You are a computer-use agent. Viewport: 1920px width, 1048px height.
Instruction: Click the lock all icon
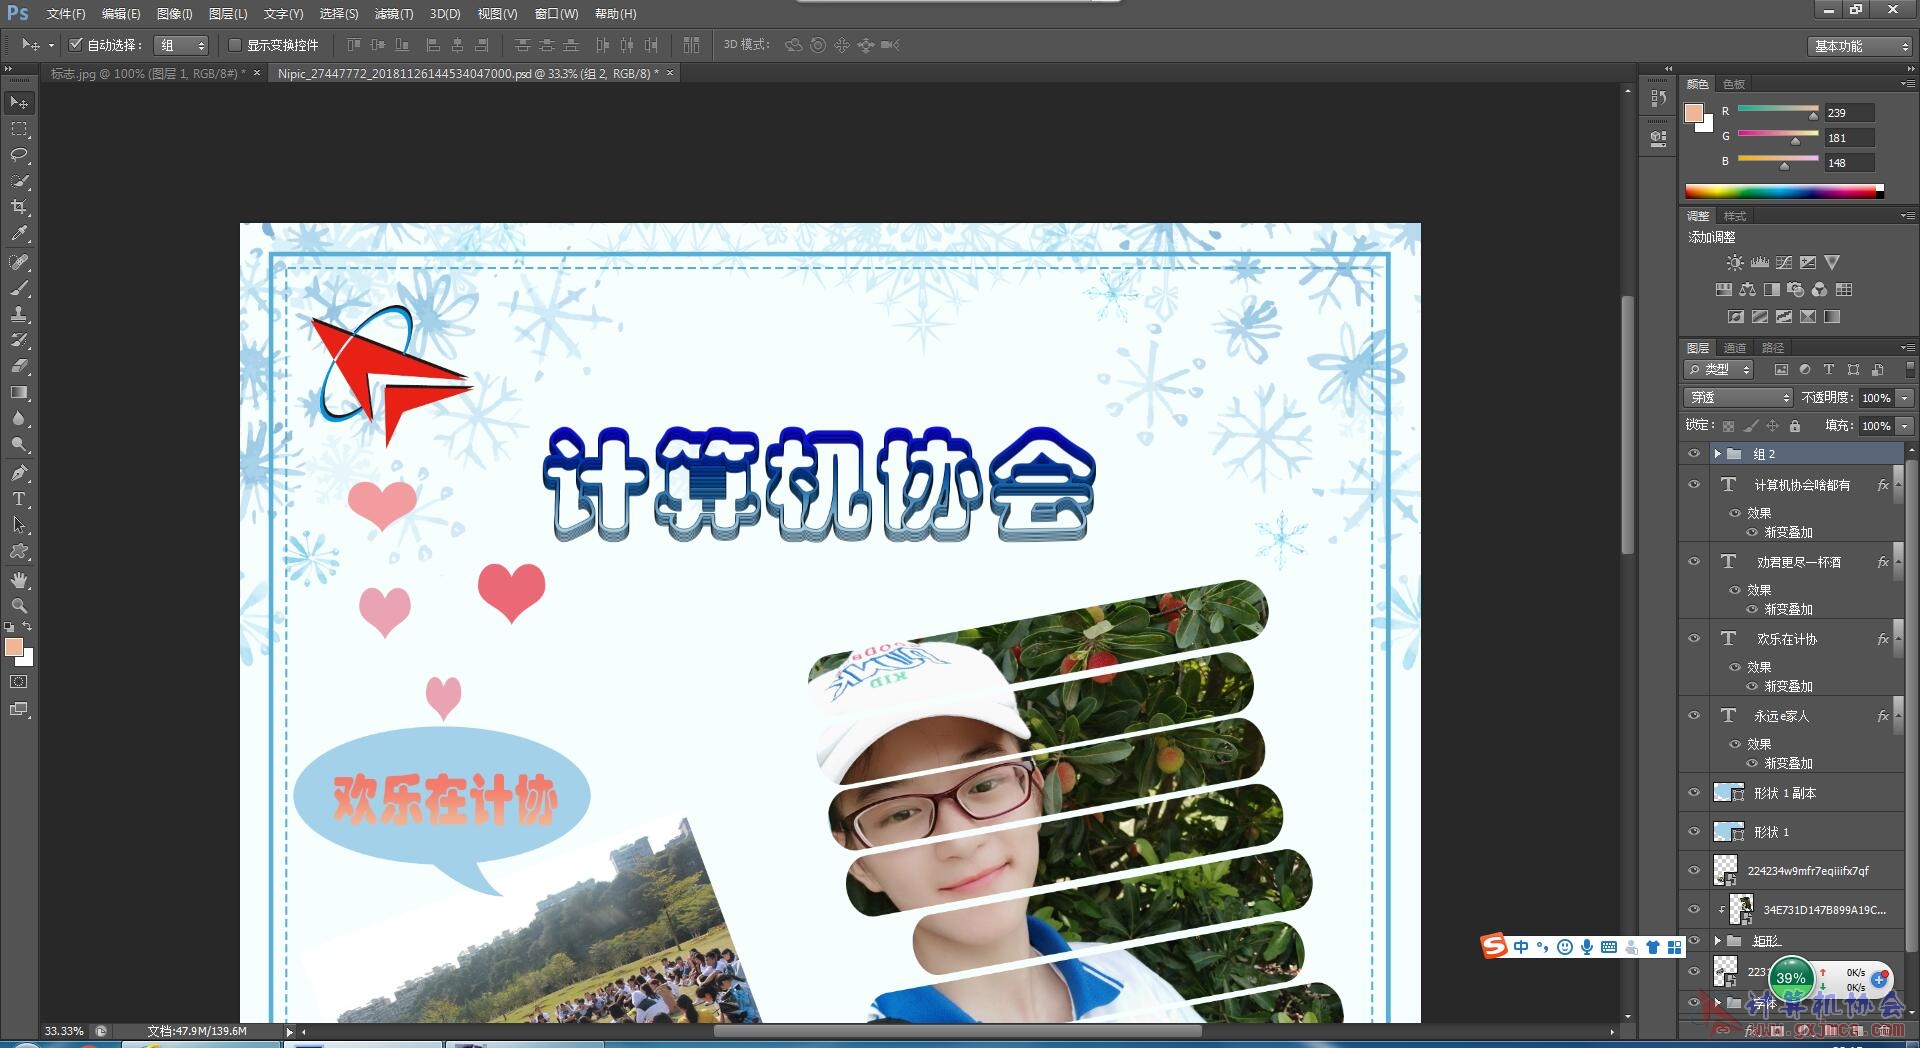[x=1795, y=426]
